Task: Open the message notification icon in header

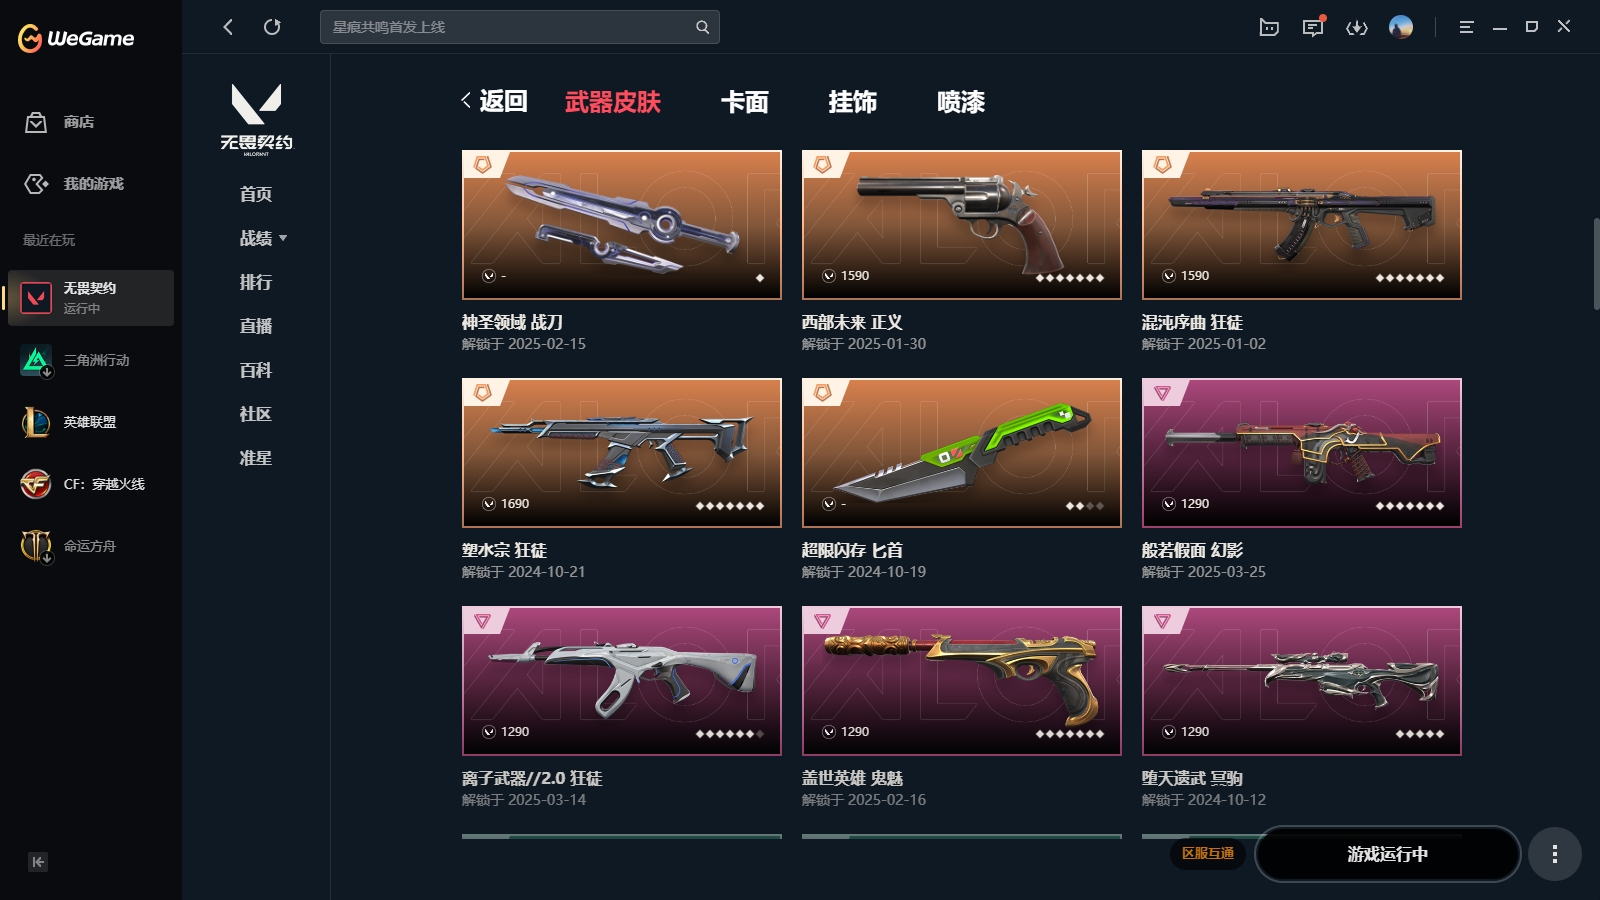Action: click(x=1313, y=27)
